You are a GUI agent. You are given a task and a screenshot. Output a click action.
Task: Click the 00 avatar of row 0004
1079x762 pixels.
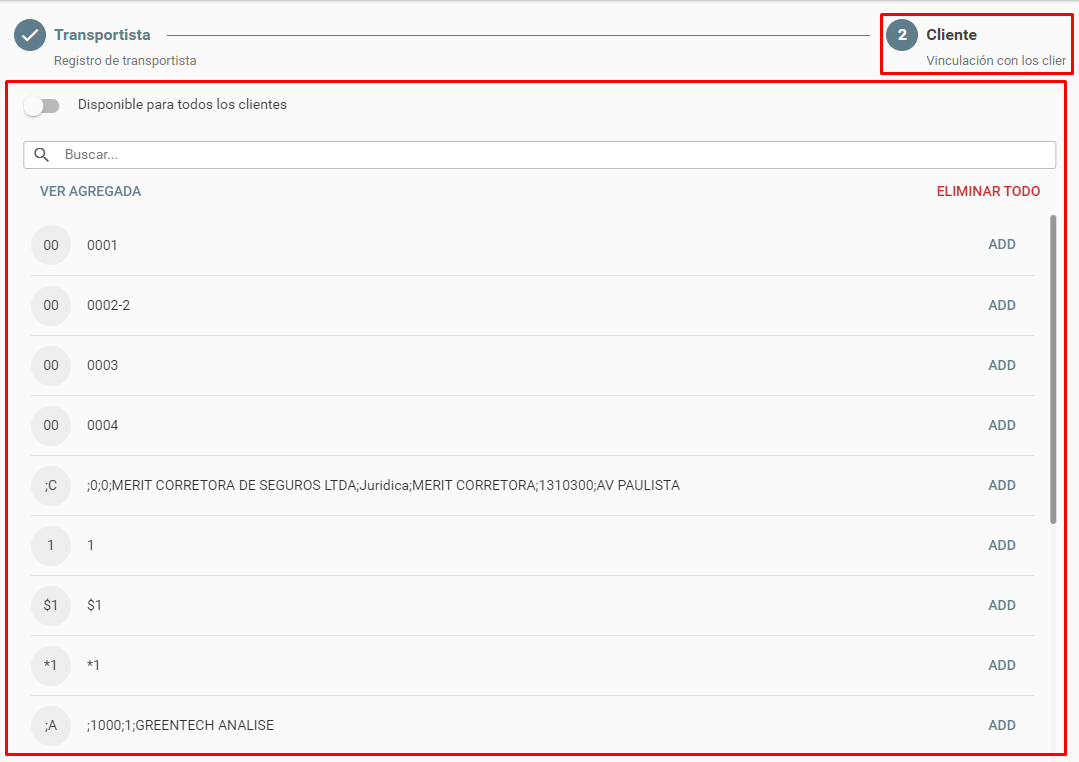coord(51,425)
